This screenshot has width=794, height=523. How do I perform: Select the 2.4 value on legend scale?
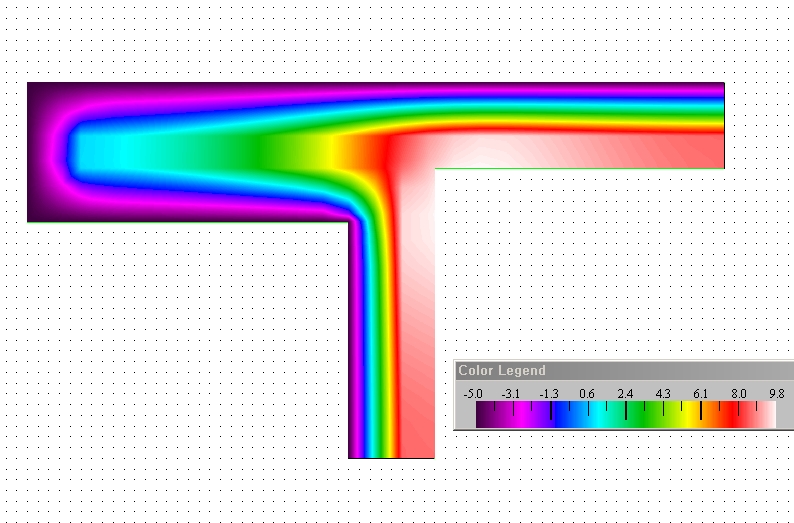(625, 394)
